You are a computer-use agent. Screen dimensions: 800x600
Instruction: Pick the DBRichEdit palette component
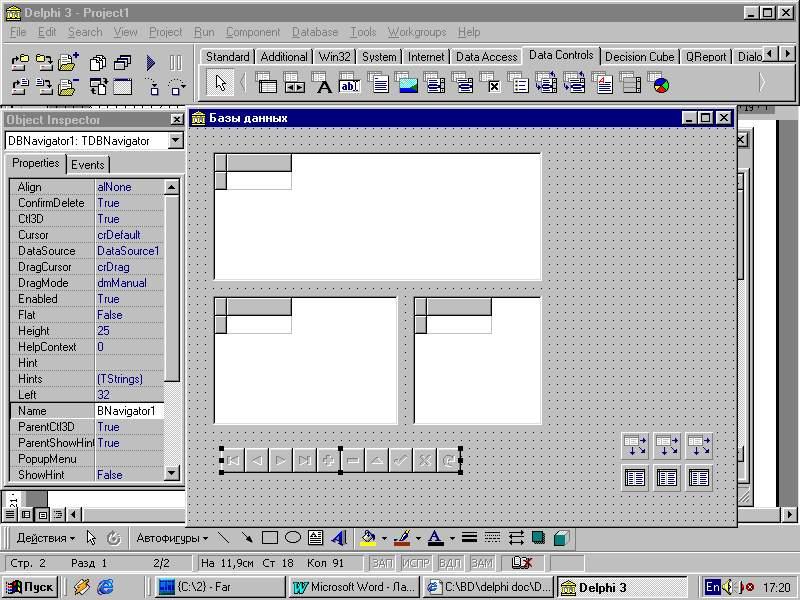click(603, 82)
